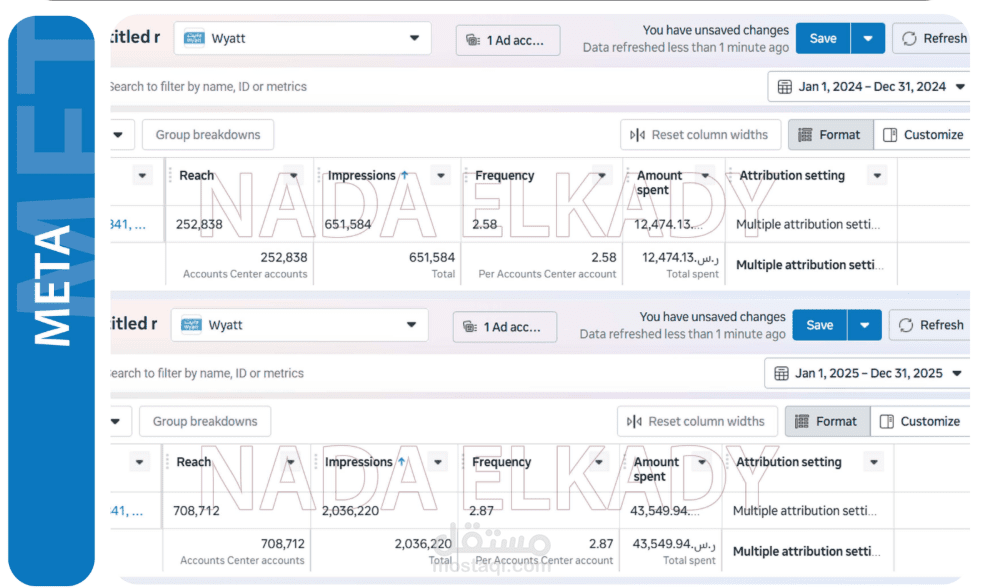984x588 pixels.
Task: Open the Amount spent column menu arrow in the 2024 table
Action: pyautogui.click(x=705, y=176)
